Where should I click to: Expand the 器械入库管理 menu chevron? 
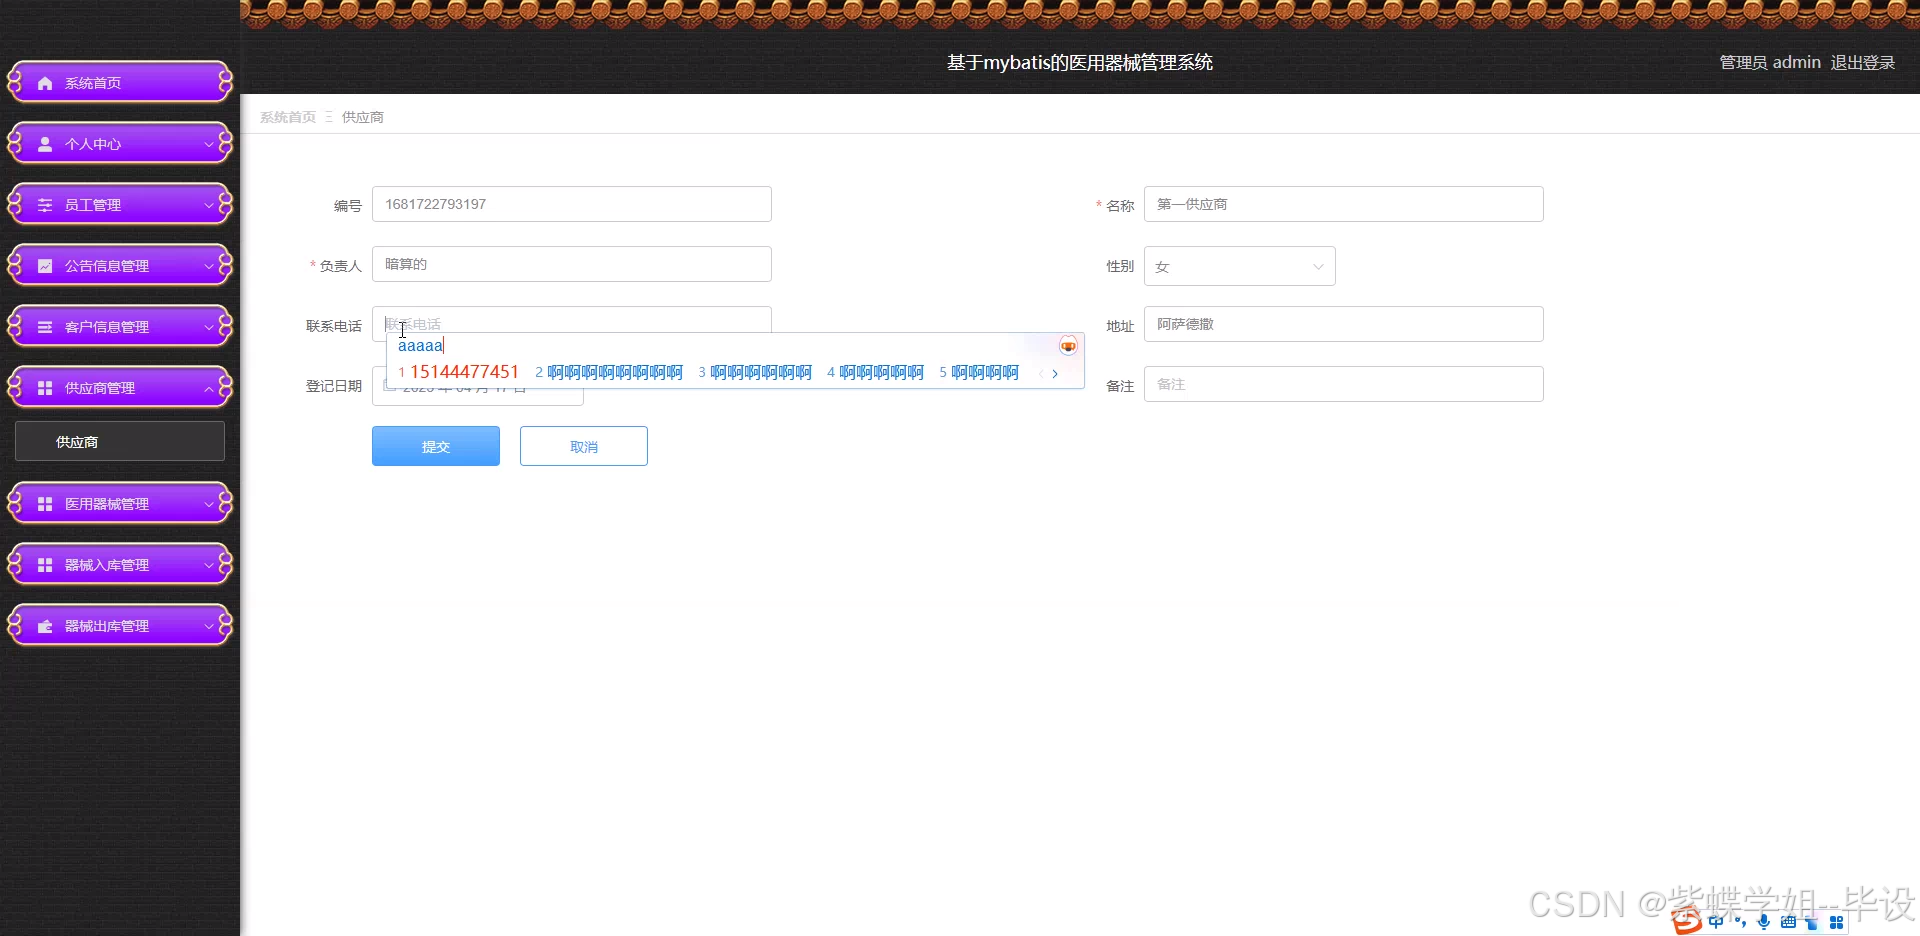(209, 566)
